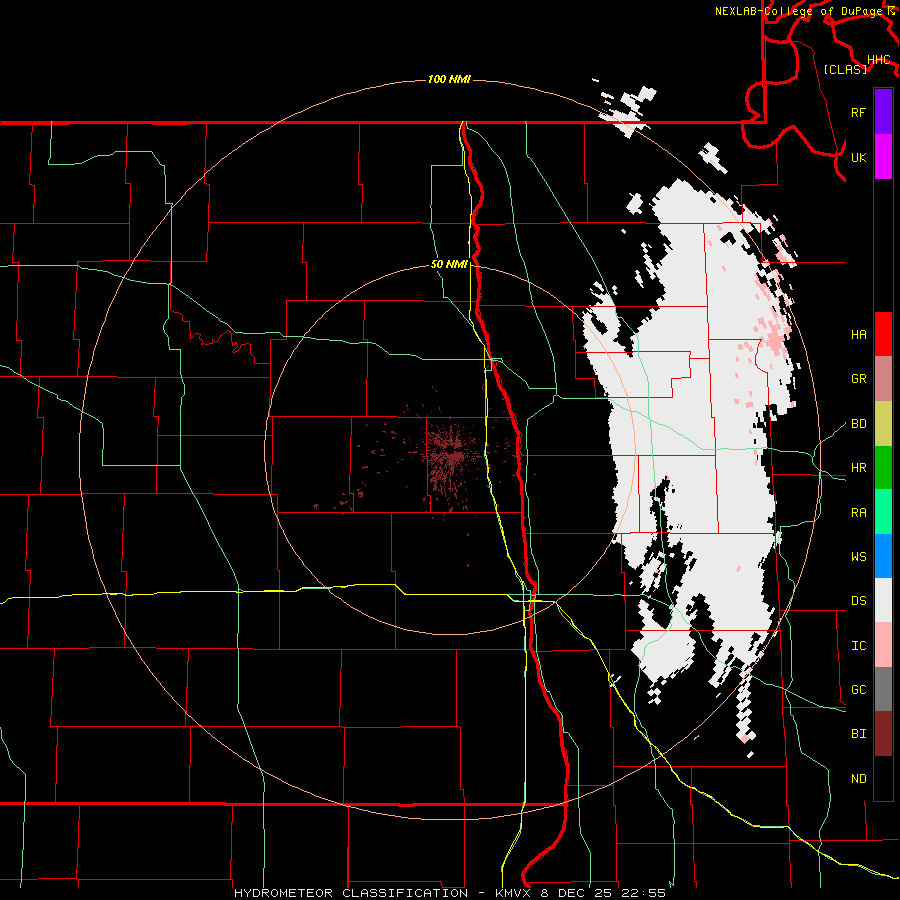Click the 'BI' legend label

(x=858, y=734)
